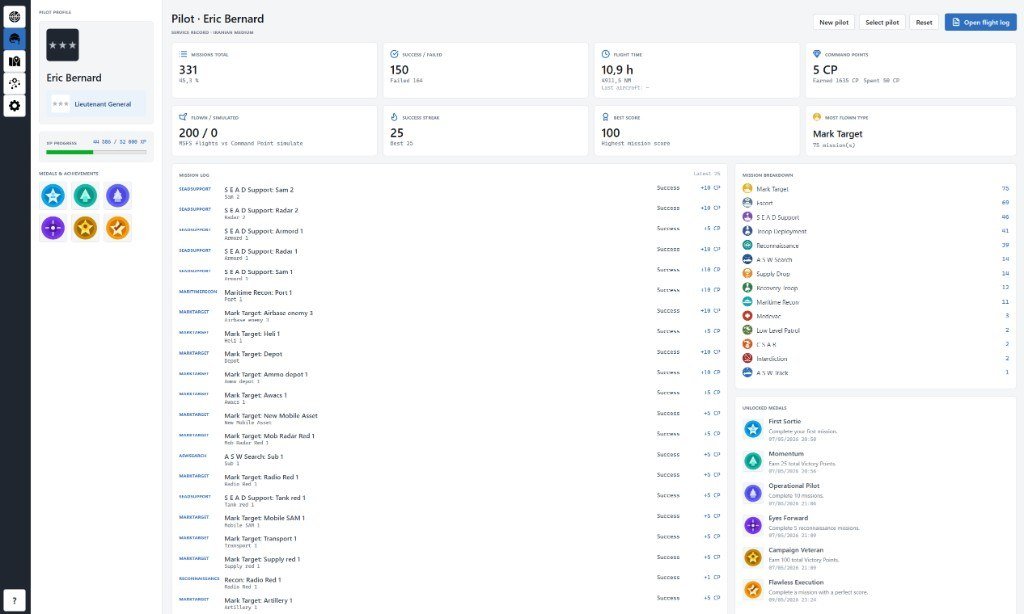Click the Lieutenant General rank badge
Screen dimensions: 1024x614
coord(97,104)
